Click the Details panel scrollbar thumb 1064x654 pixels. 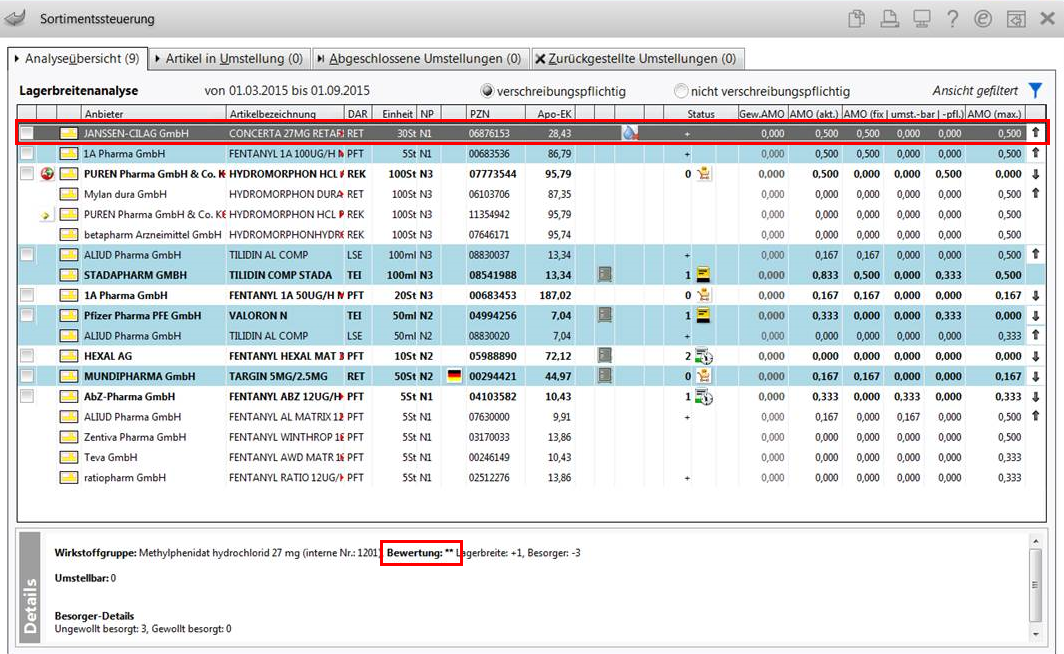(x=1035, y=585)
